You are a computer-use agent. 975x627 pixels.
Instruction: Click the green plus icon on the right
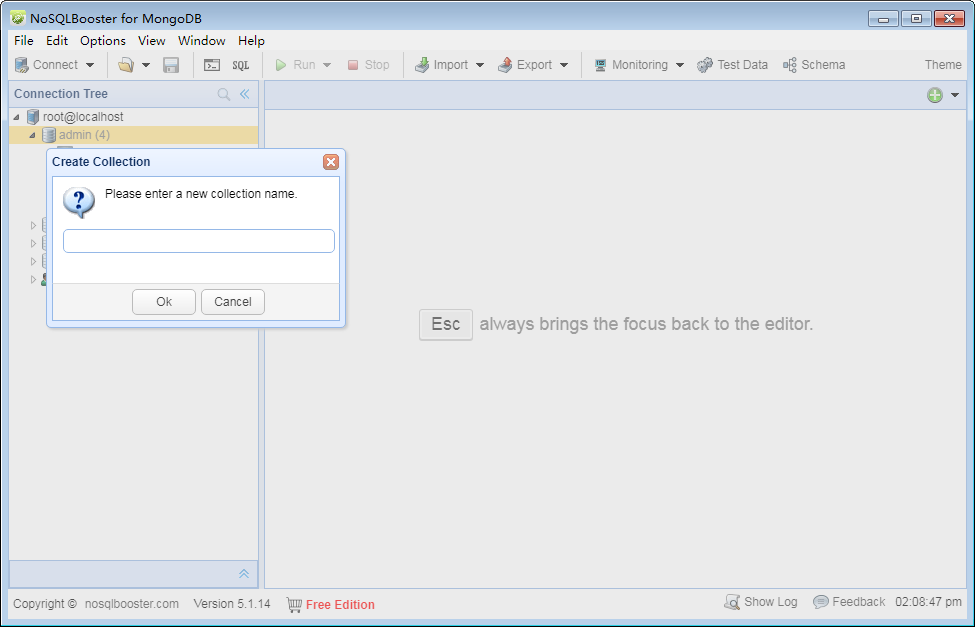coord(932,93)
